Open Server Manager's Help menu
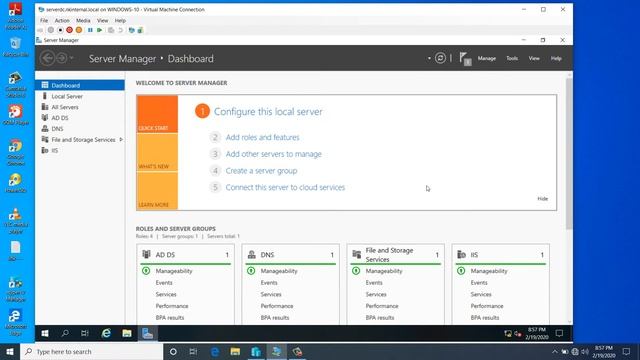The width and height of the screenshot is (640, 360). point(556,58)
